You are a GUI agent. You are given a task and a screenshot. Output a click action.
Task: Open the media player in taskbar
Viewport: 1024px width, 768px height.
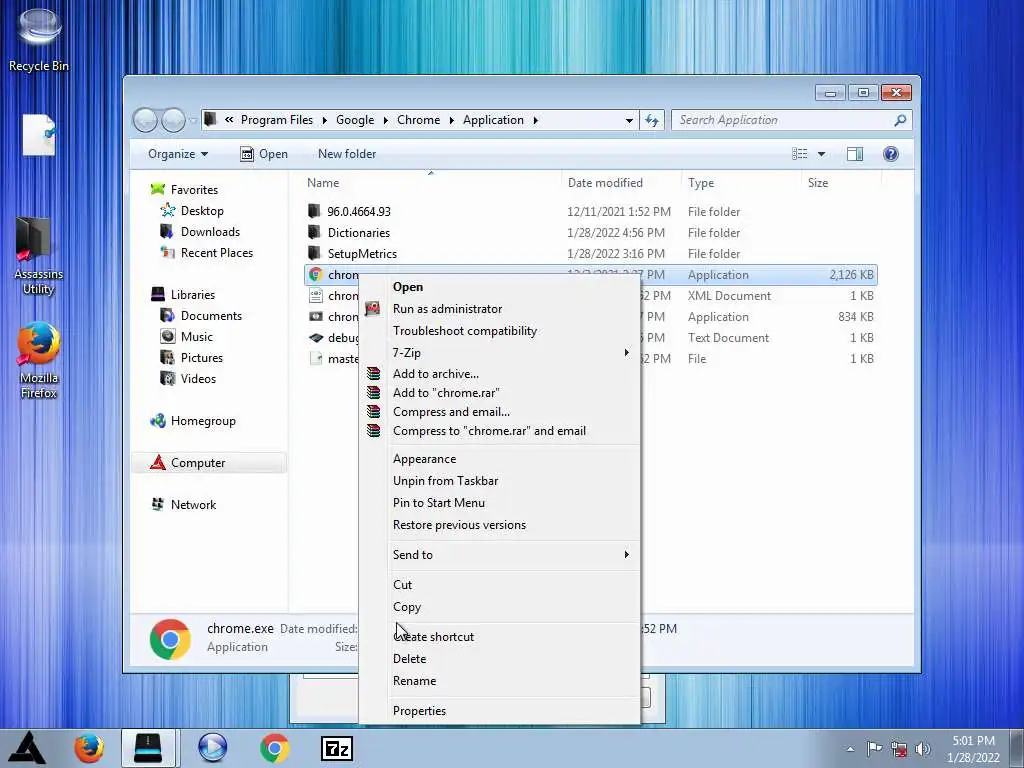tap(212, 748)
